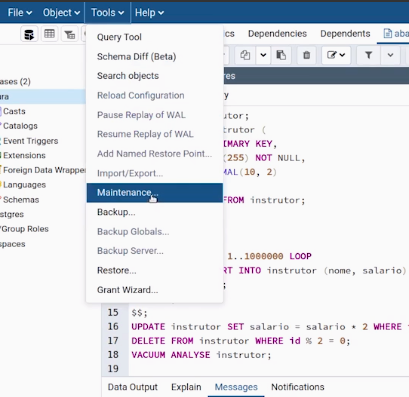Open the Help menu
The height and width of the screenshot is (397, 409).
pyautogui.click(x=149, y=13)
